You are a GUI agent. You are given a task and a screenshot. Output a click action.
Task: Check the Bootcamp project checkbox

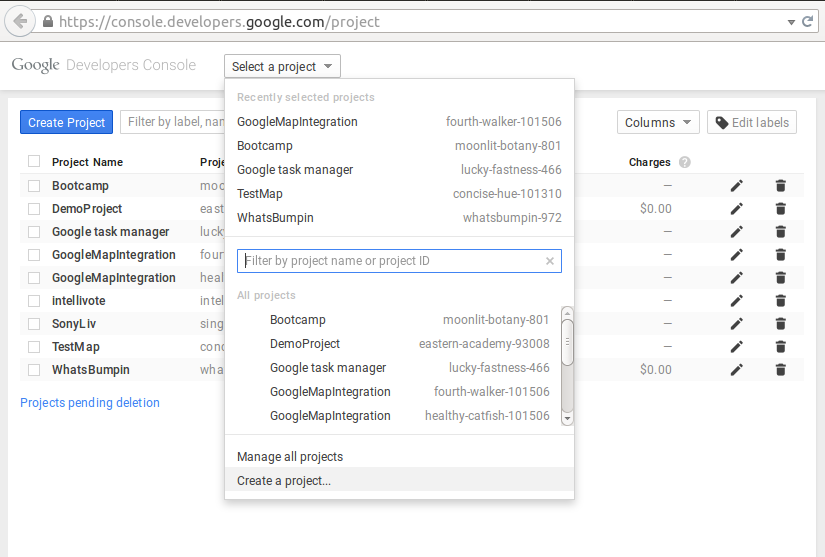point(34,186)
